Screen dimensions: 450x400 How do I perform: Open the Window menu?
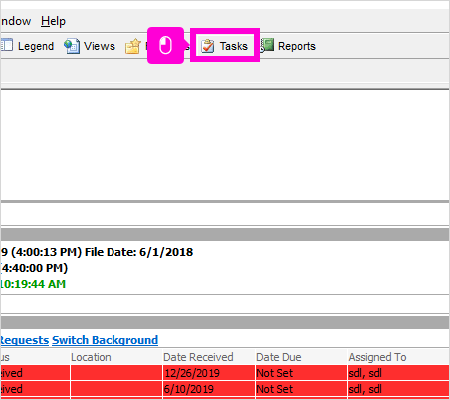tap(16, 21)
